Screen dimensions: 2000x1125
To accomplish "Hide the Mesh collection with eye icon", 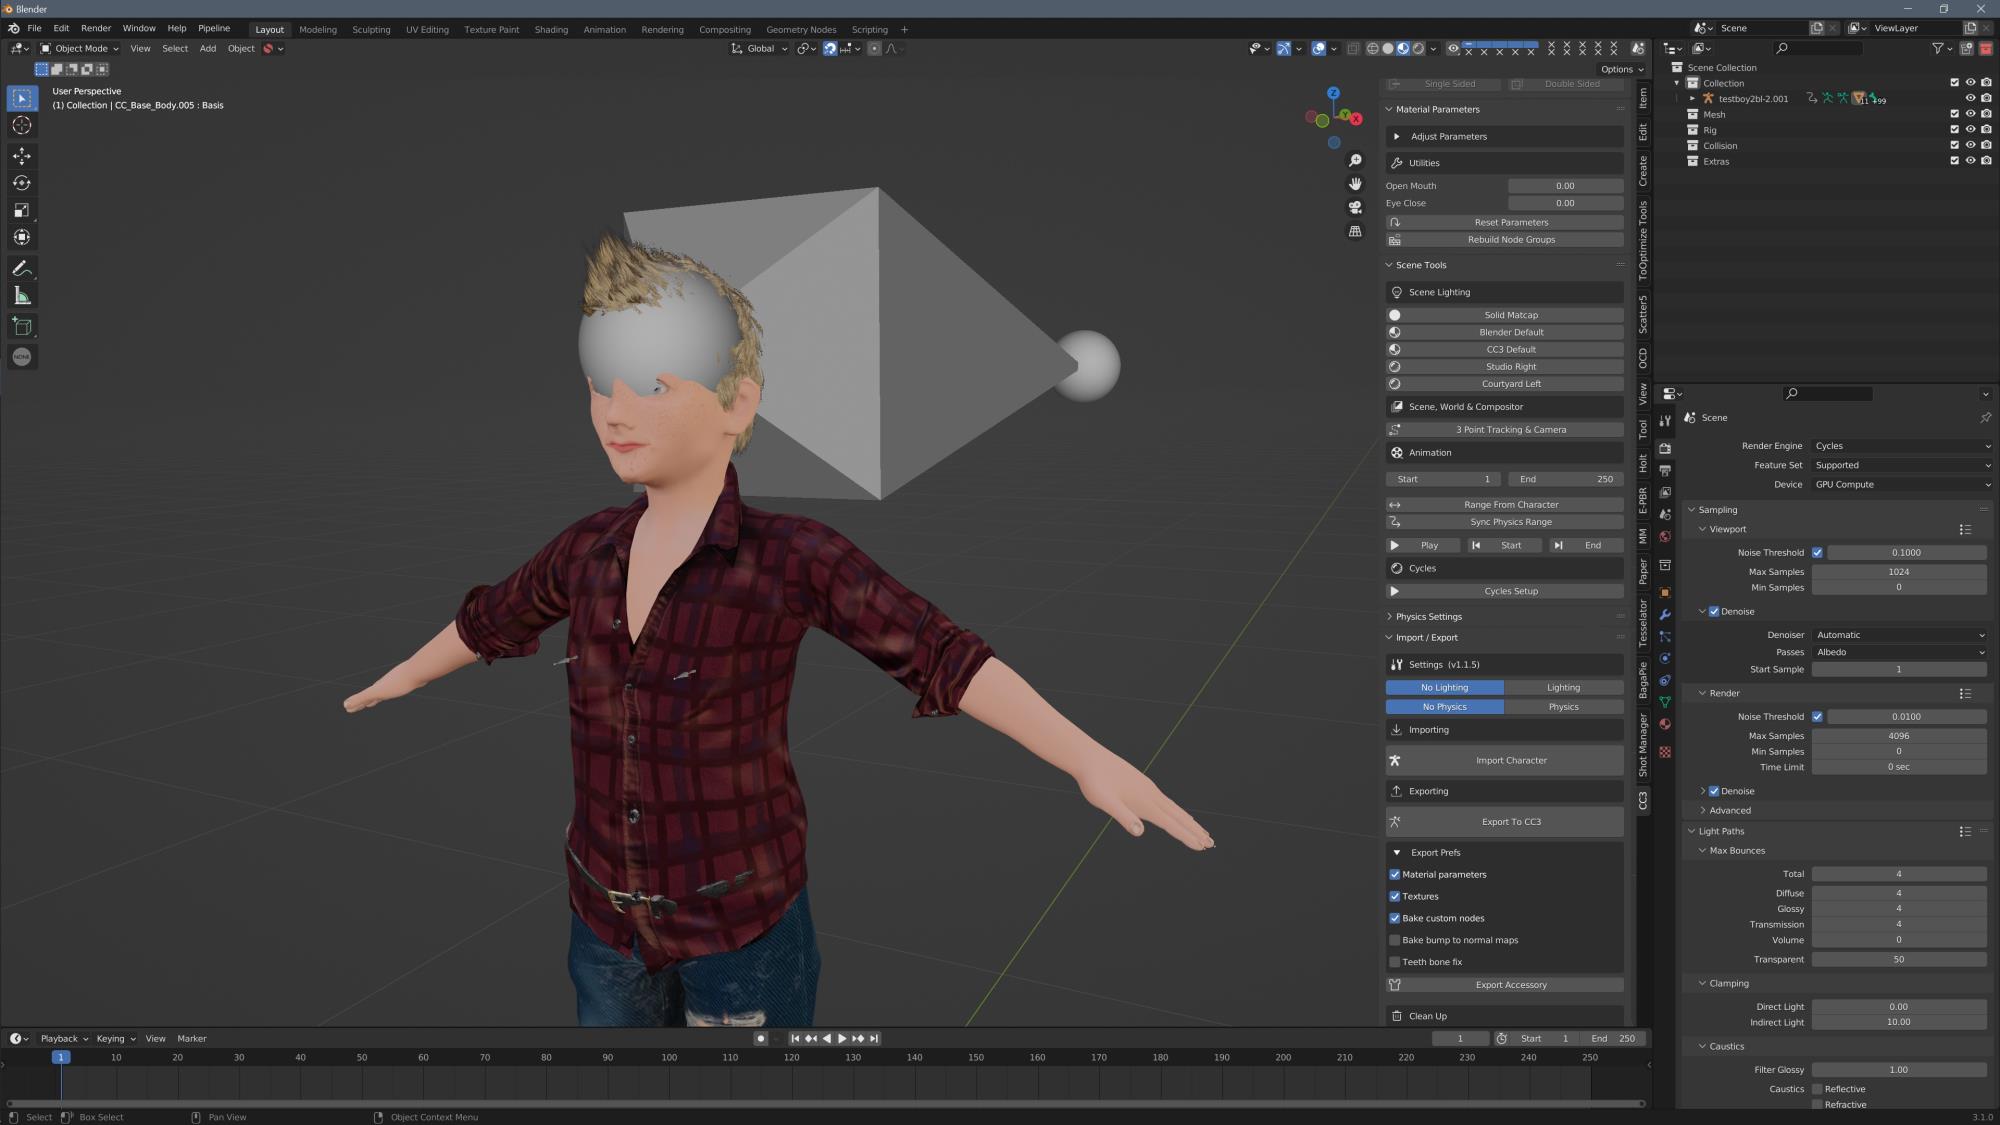I will [x=1970, y=114].
